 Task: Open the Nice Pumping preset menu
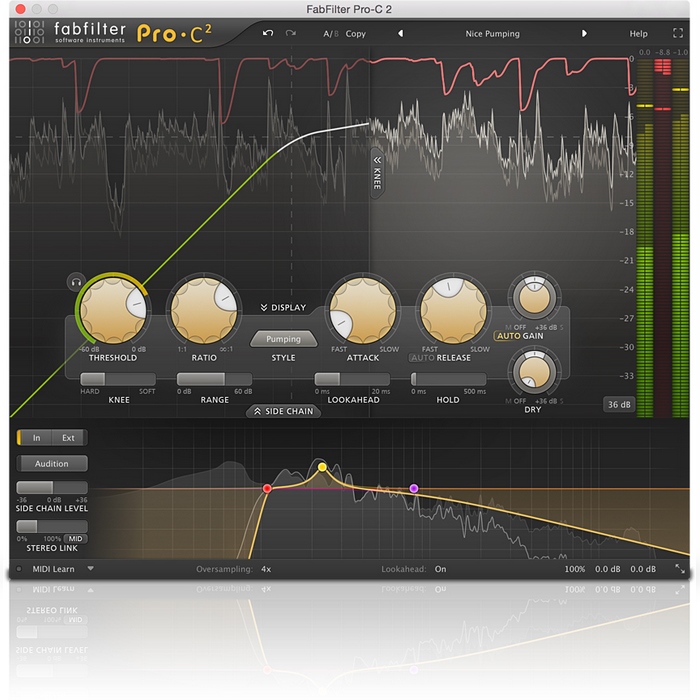point(492,33)
